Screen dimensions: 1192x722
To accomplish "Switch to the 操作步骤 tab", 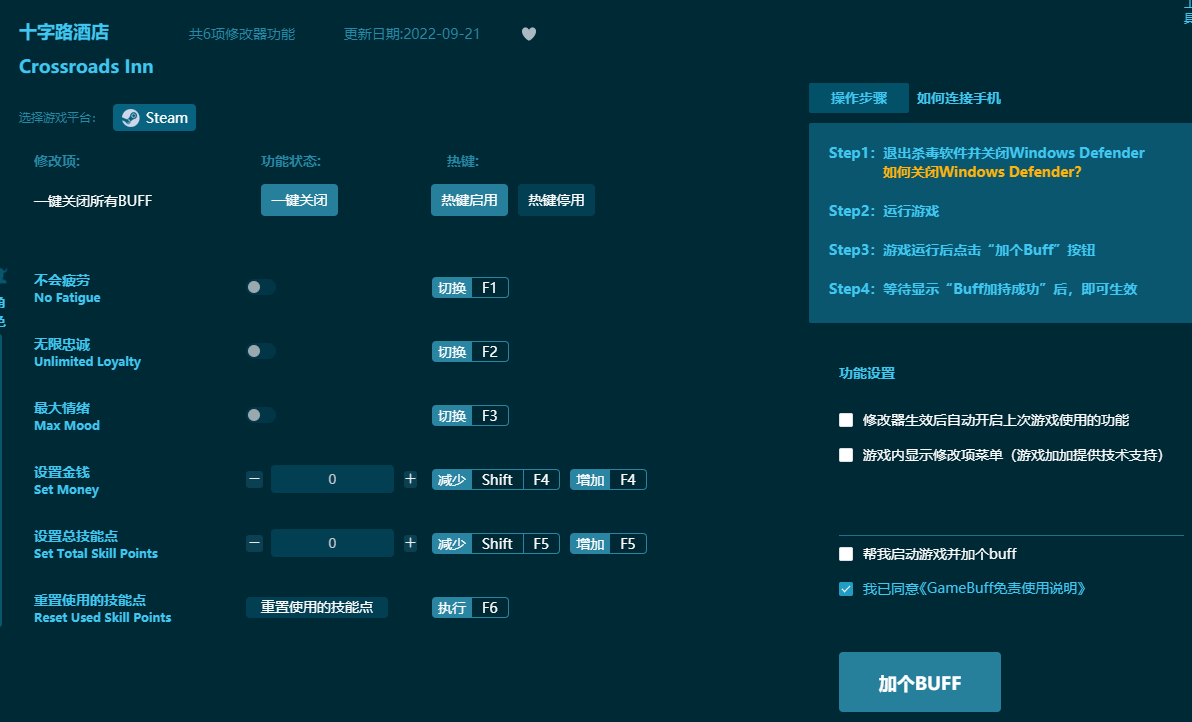I will point(859,98).
